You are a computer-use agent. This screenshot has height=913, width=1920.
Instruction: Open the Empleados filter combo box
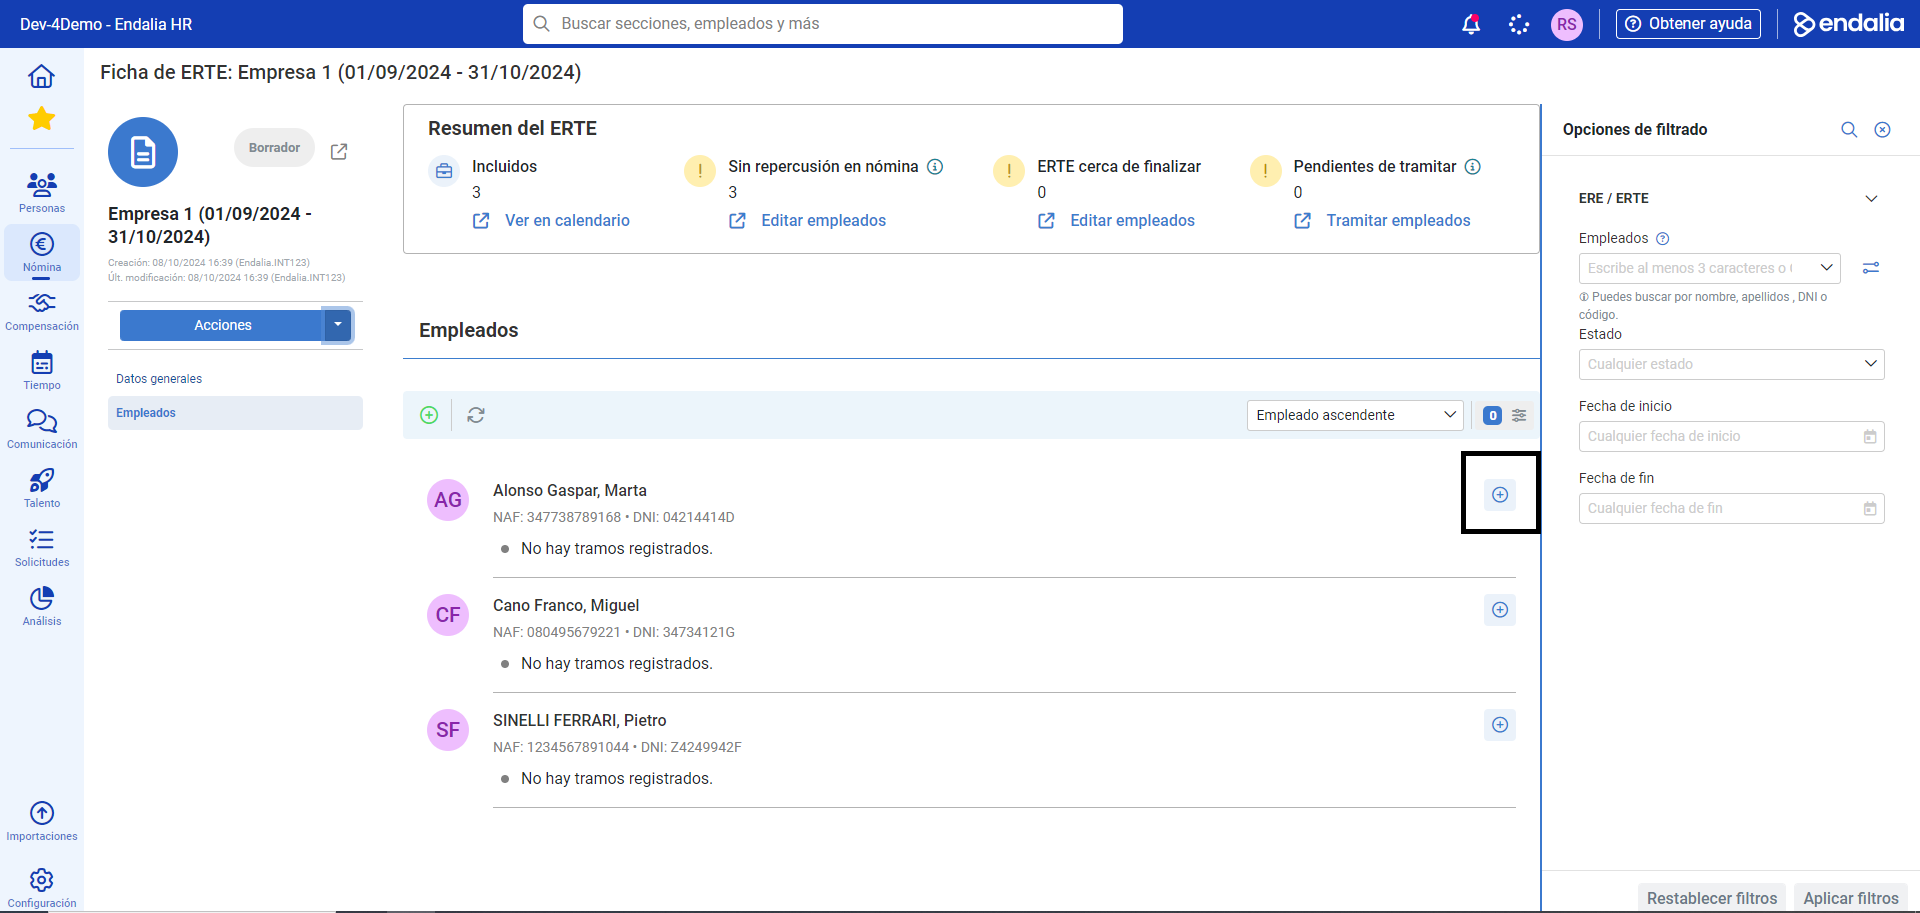click(x=1709, y=268)
